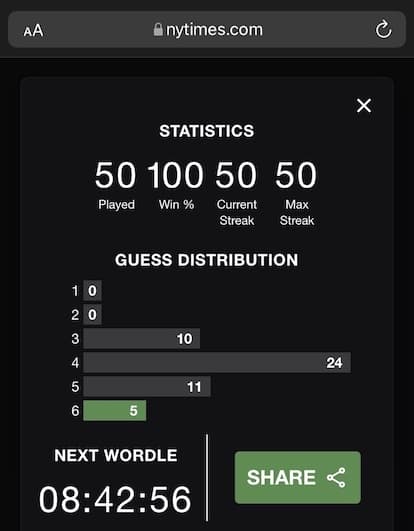Select the green bar for 6 guesses
Image resolution: width=414 pixels, height=531 pixels.
point(115,410)
